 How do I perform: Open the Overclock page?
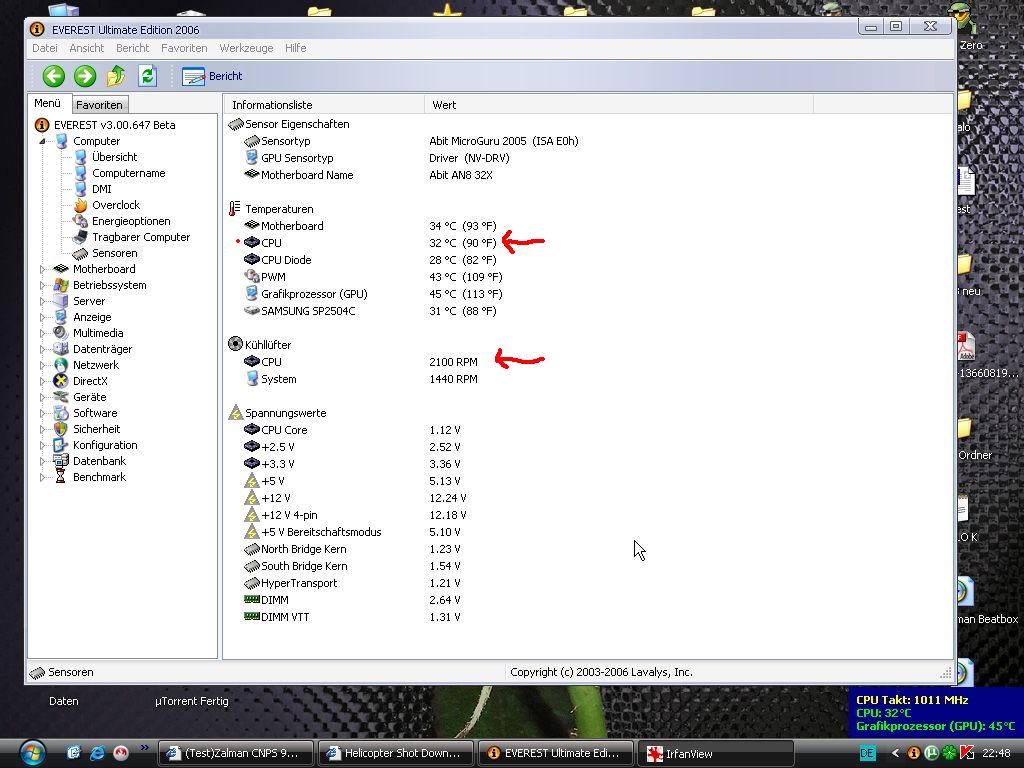click(x=116, y=205)
